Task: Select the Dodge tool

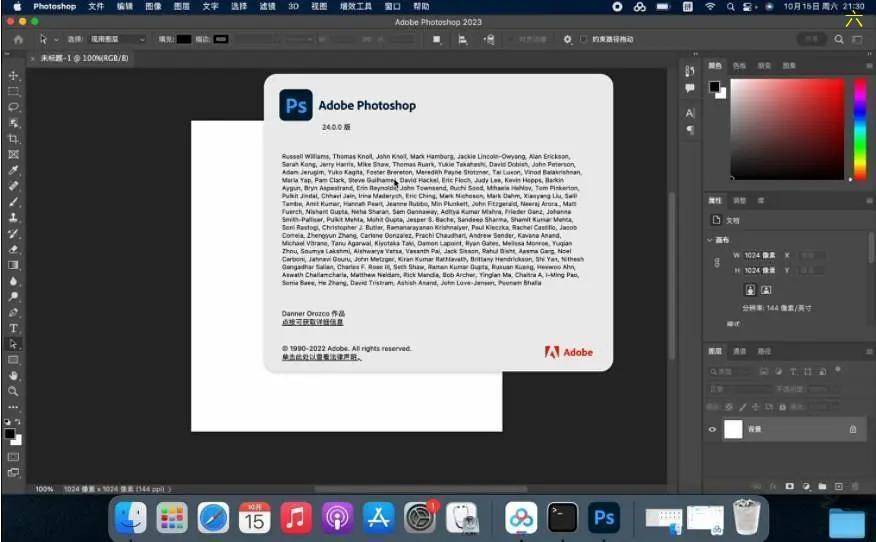Action: point(13,297)
